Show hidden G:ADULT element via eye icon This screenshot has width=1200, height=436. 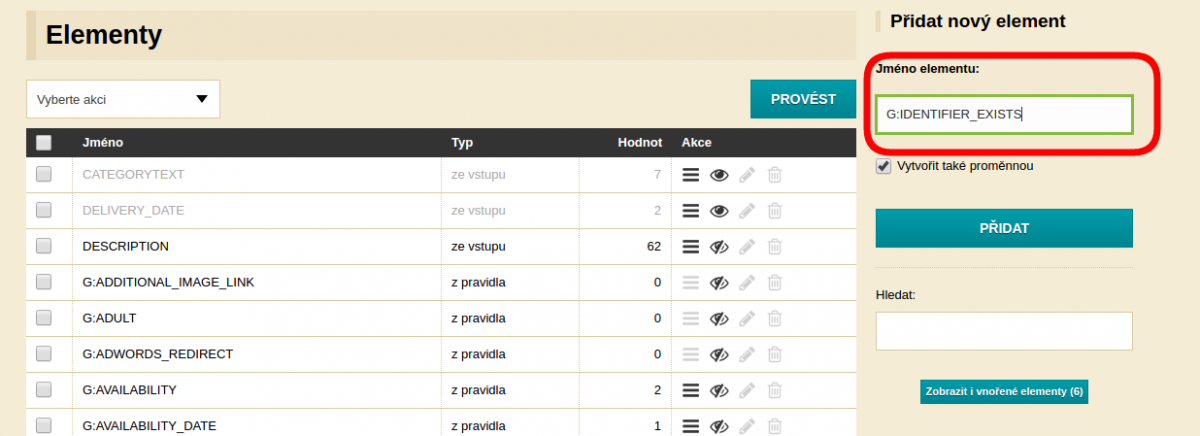pyautogui.click(x=718, y=318)
